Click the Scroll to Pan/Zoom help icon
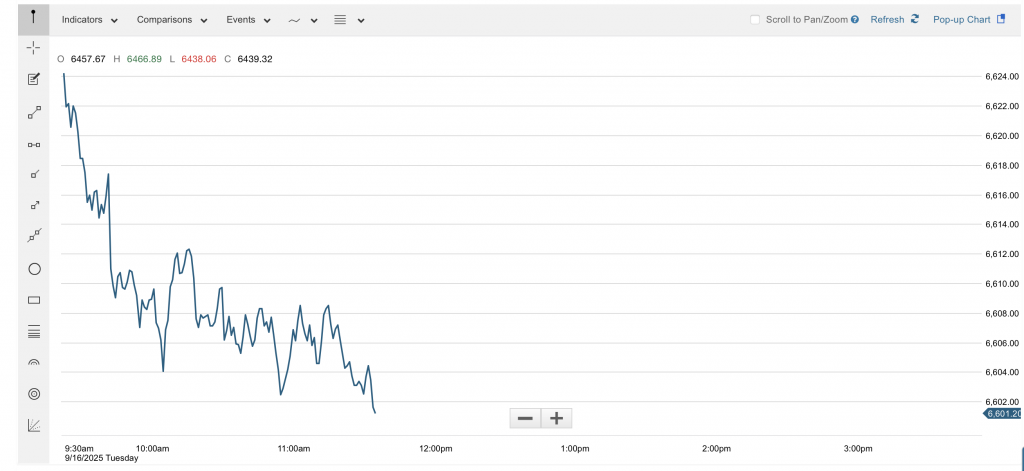The image size is (1024, 471). coord(855,20)
